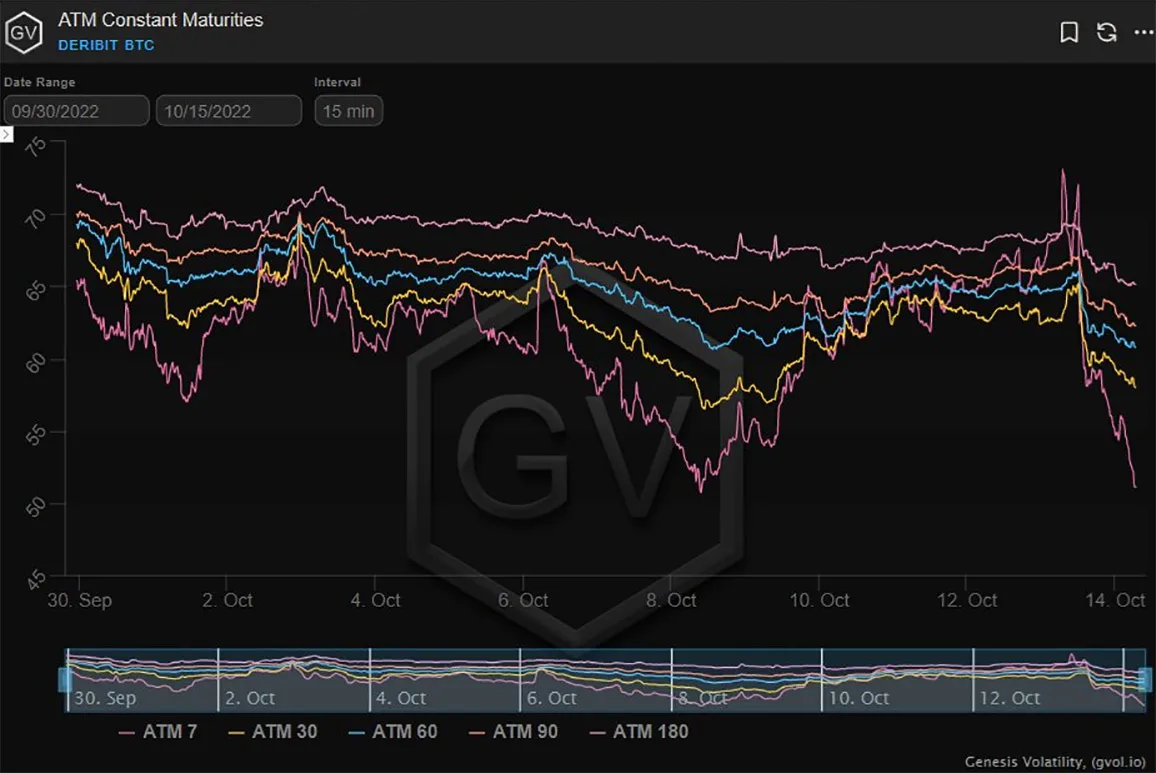This screenshot has height=773, width=1156.
Task: Bookmark this chart with the bookmark icon
Action: (x=1069, y=32)
